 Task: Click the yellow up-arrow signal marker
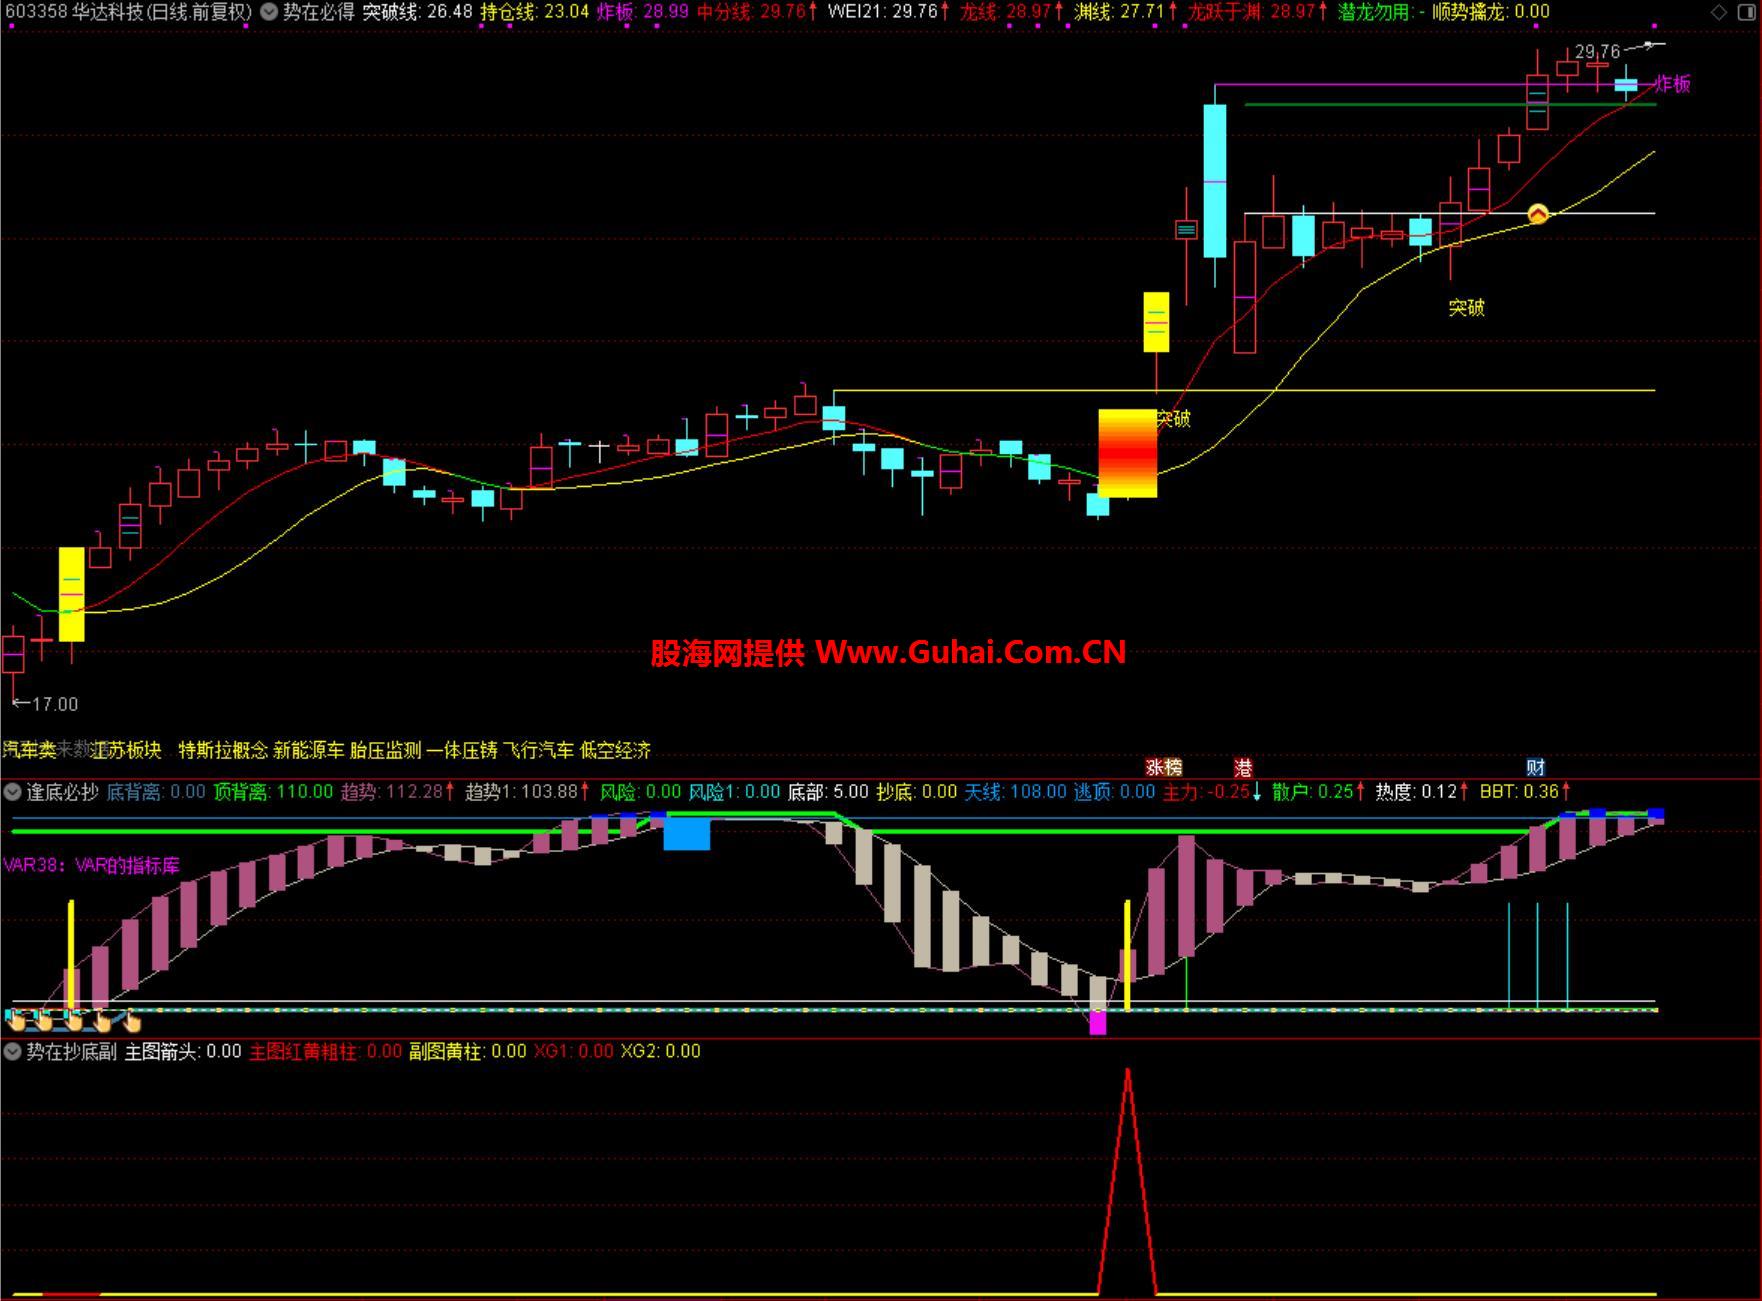[x=1538, y=213]
